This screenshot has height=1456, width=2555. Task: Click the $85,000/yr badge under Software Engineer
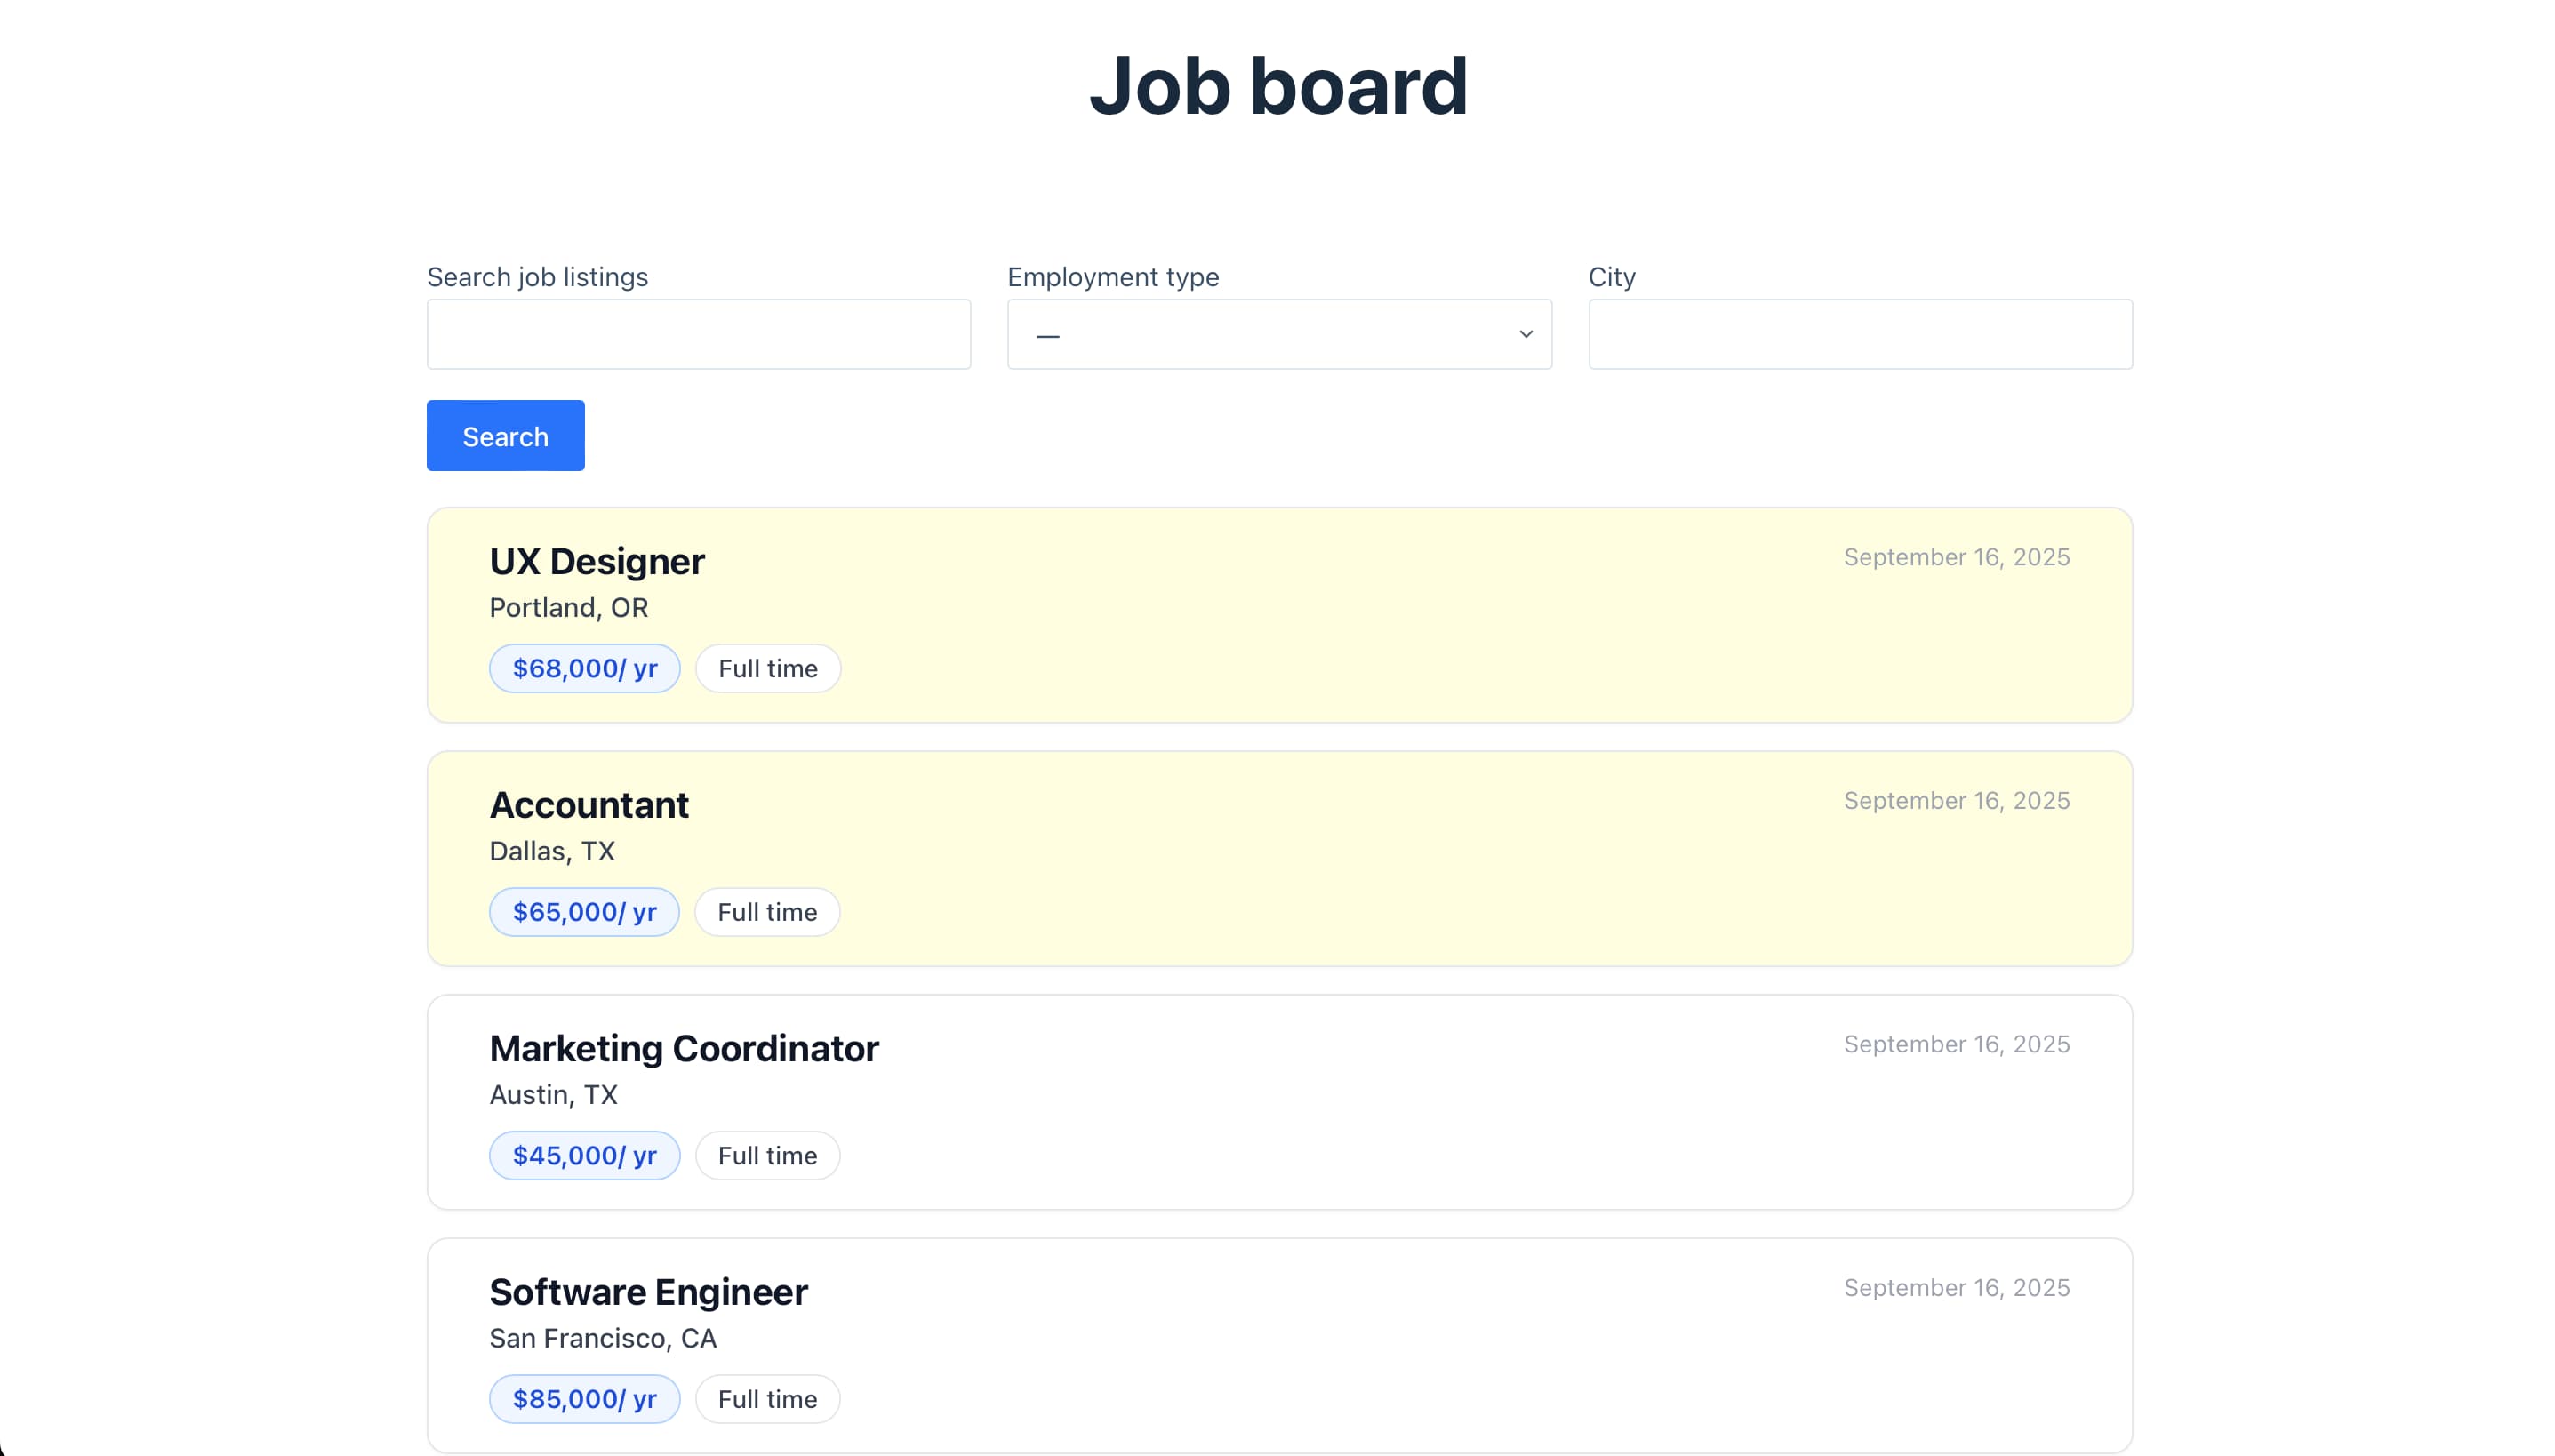click(x=584, y=1399)
